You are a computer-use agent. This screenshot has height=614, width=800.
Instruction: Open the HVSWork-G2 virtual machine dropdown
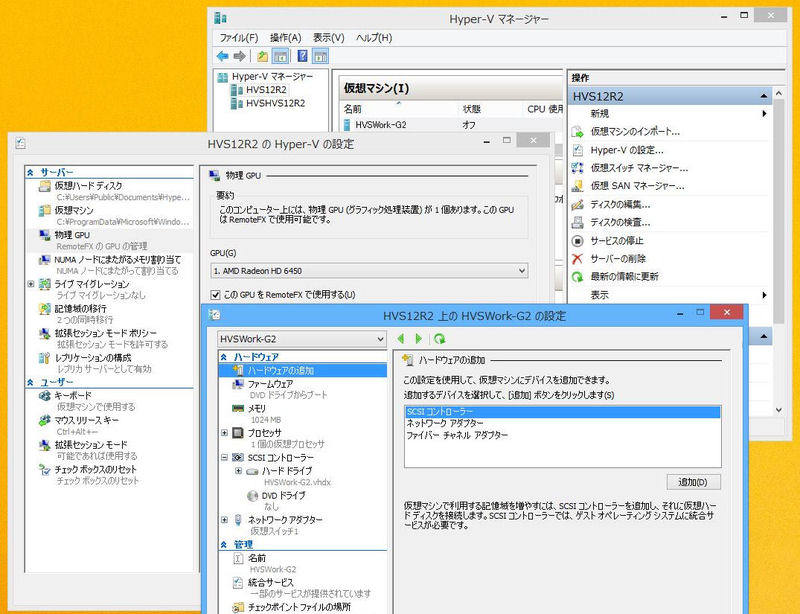[302, 339]
